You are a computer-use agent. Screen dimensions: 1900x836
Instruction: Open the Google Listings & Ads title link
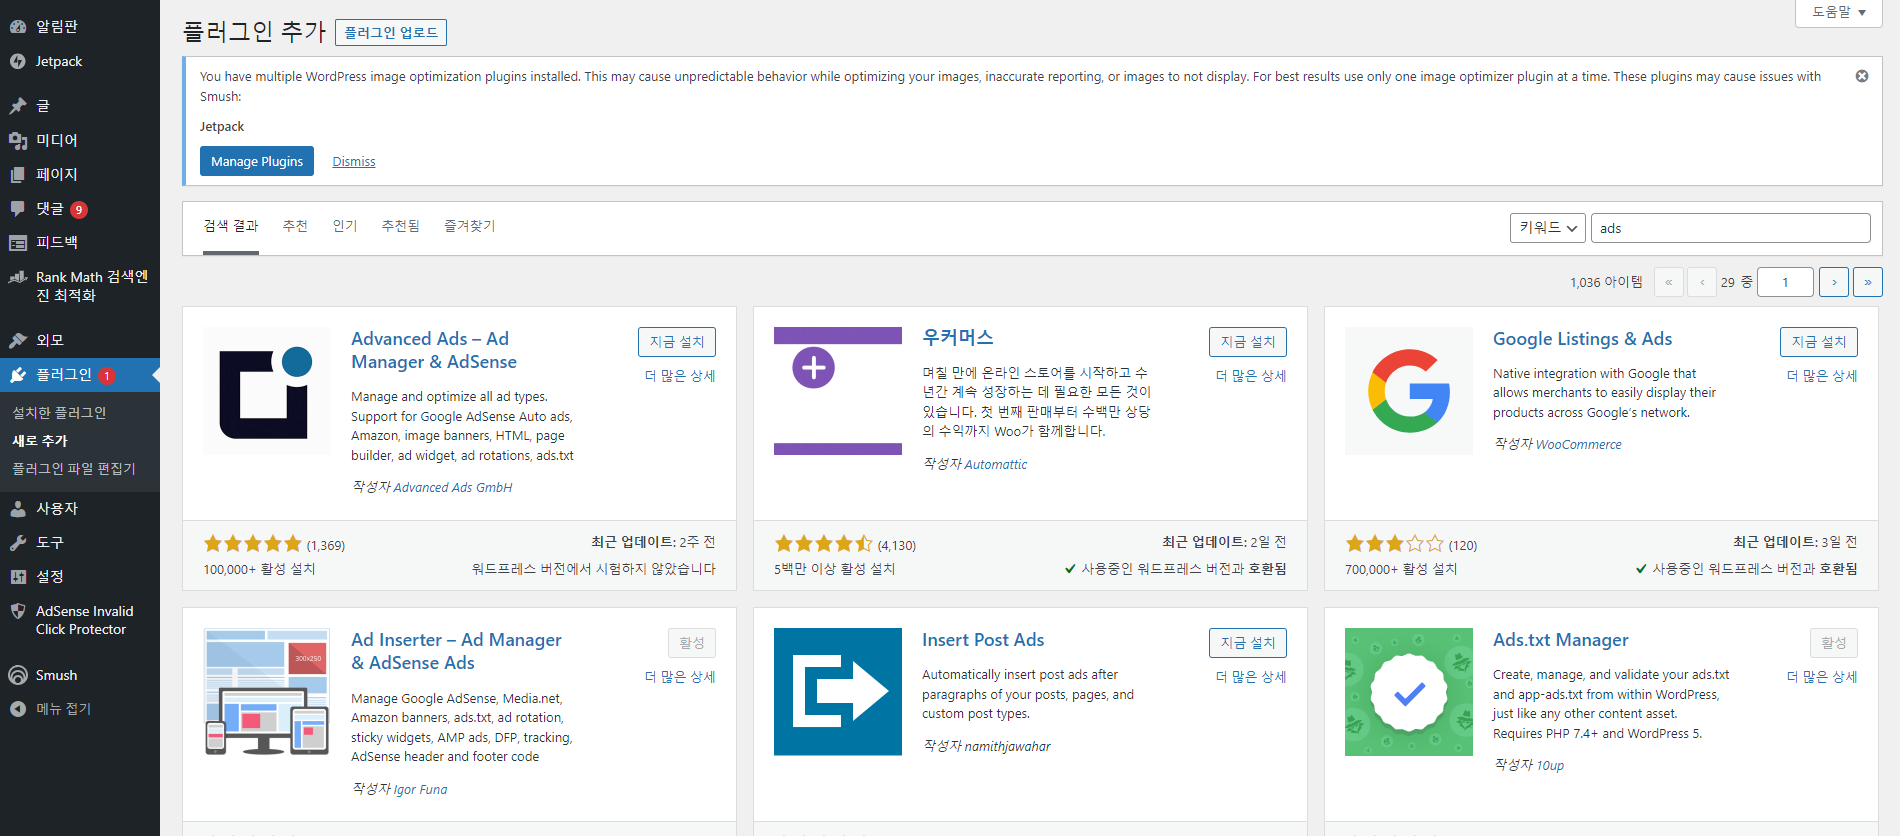pos(1582,339)
